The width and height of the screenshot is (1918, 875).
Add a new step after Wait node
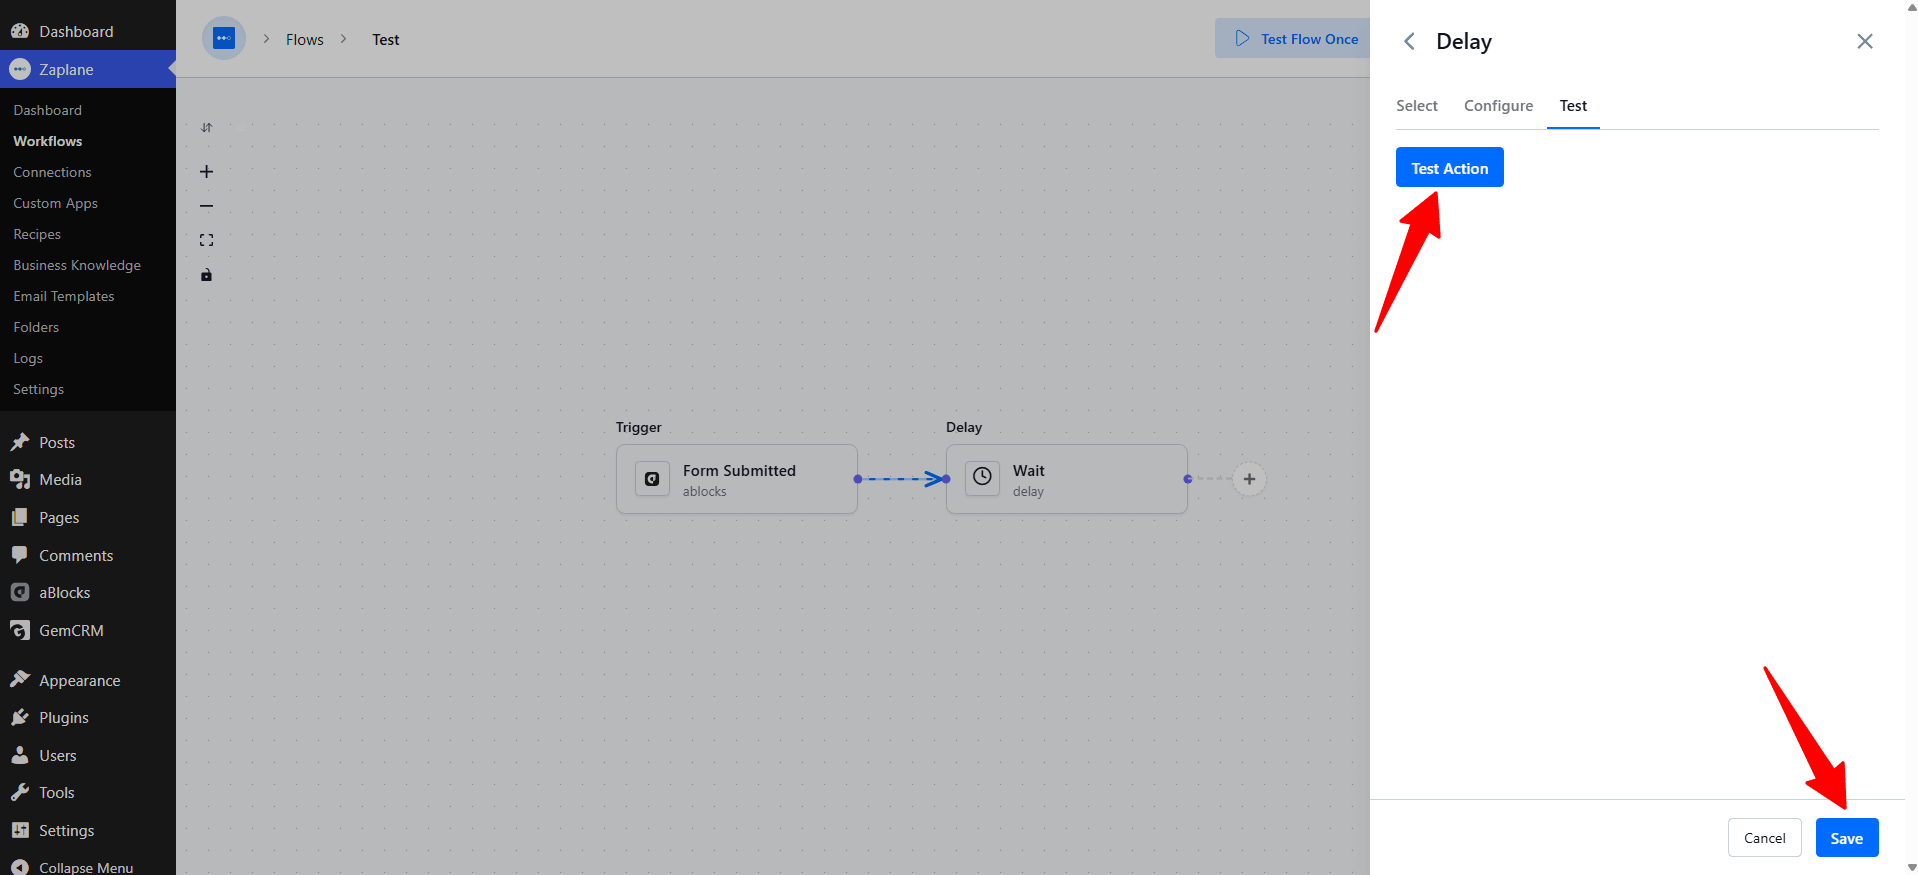pos(1249,479)
